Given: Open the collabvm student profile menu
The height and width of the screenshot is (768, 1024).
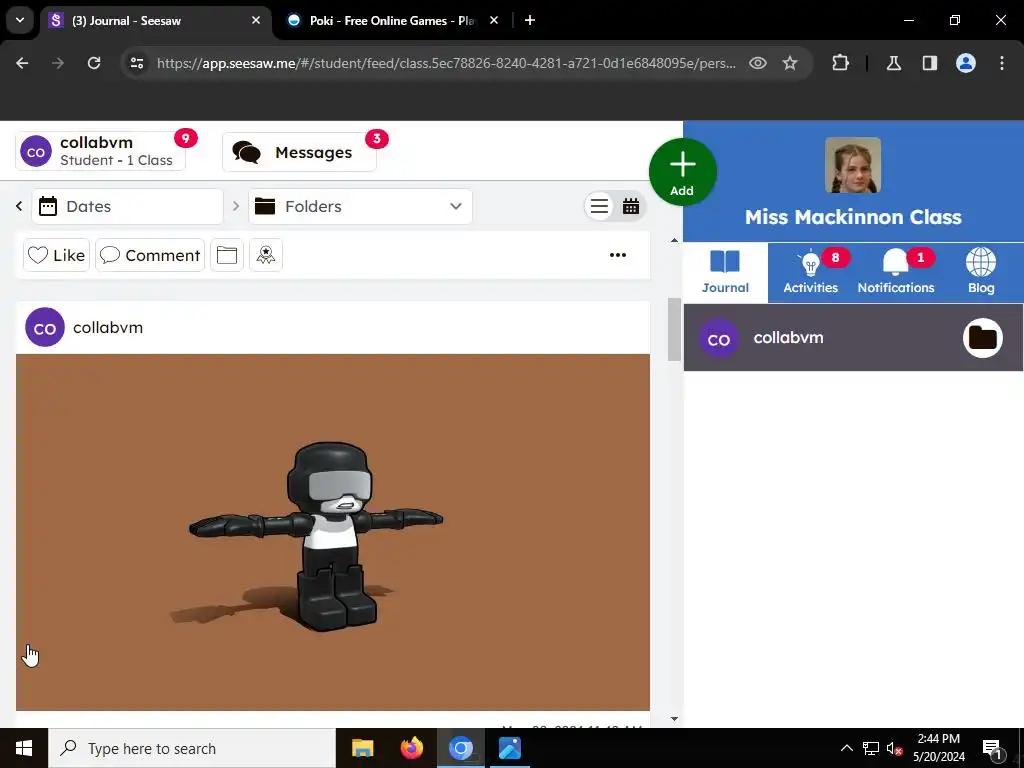Looking at the screenshot, I should coord(101,152).
